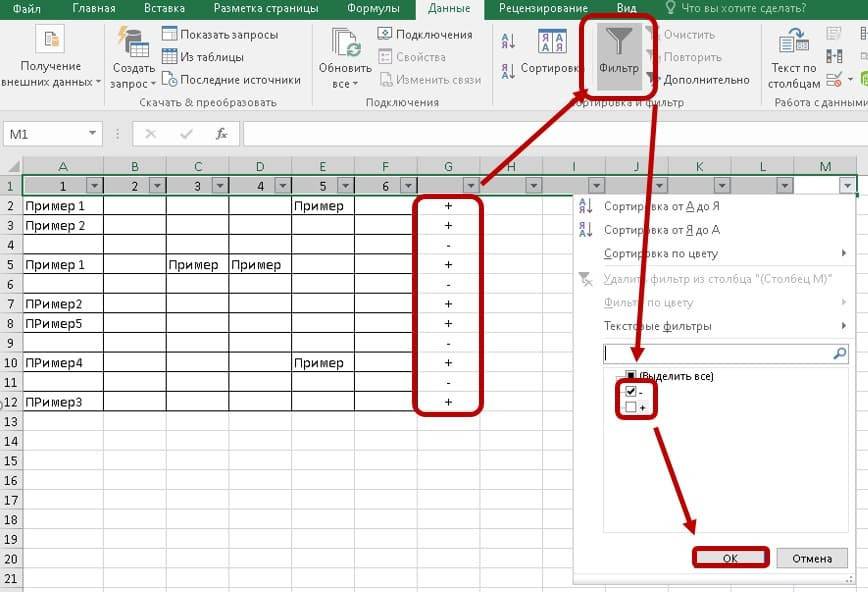The height and width of the screenshot is (592, 868).
Task: Select cell A12 containing ПРимер3
Action: click(x=63, y=402)
